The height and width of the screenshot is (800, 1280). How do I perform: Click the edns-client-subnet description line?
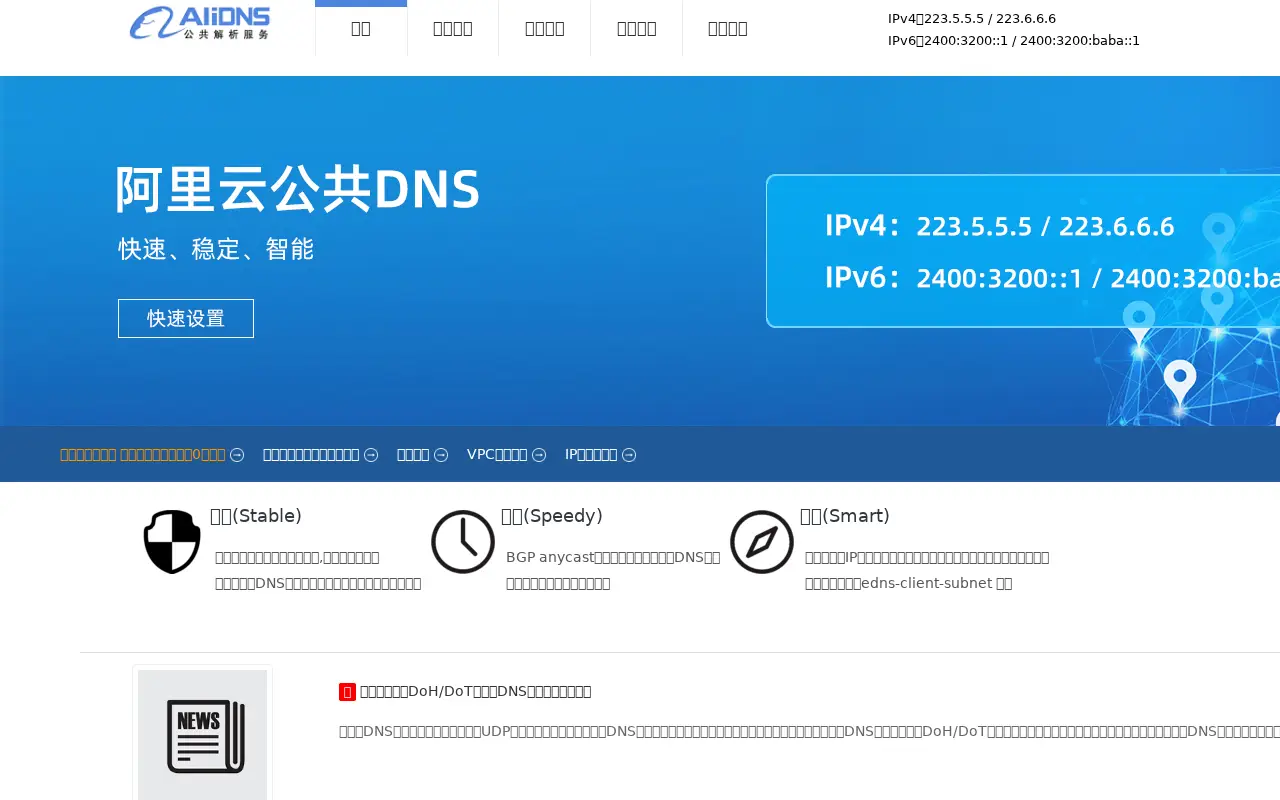point(909,583)
